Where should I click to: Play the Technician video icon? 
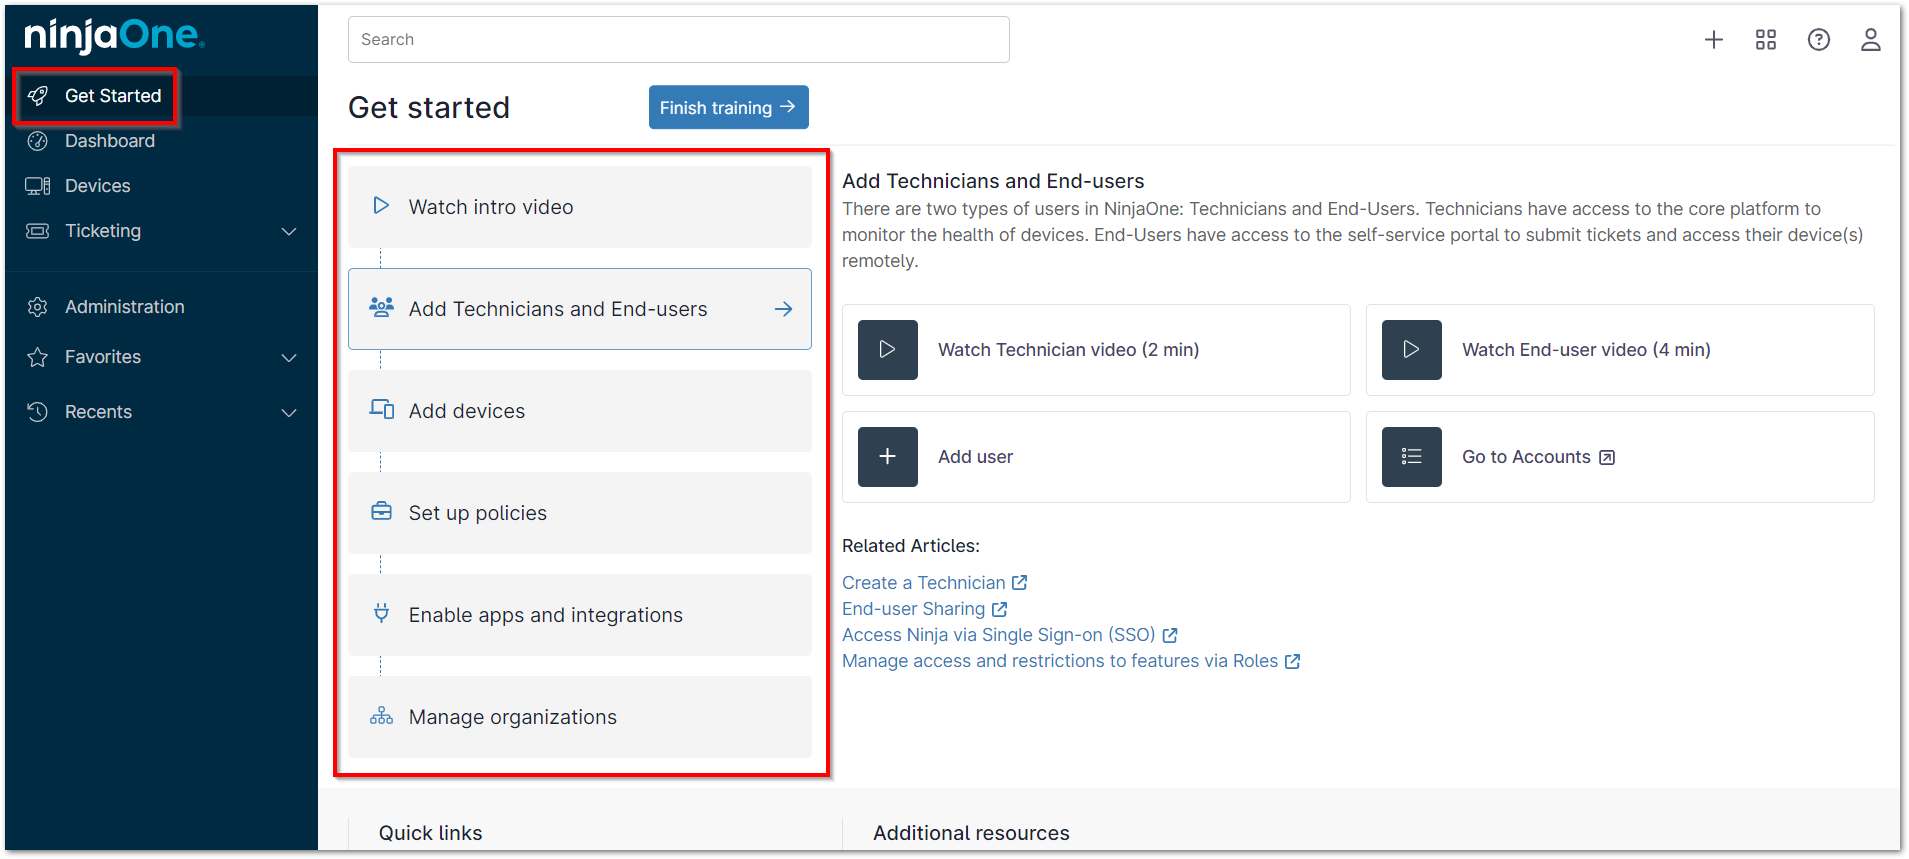(887, 350)
